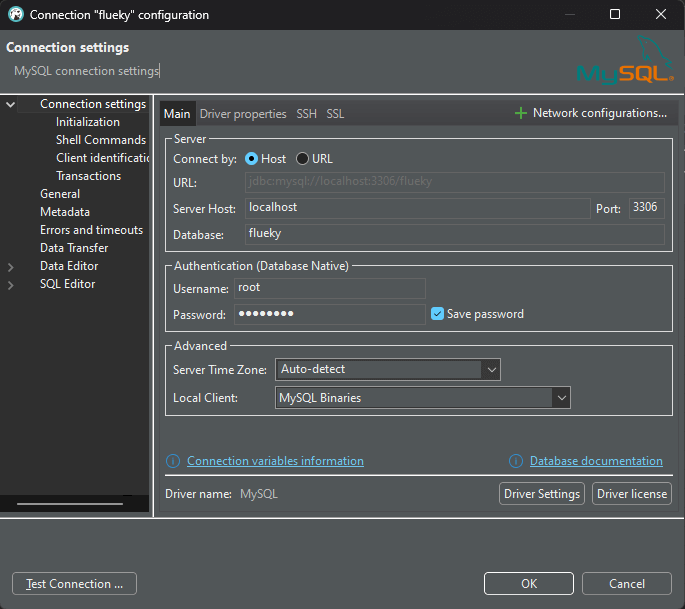Select the Host radio button

click(x=251, y=159)
